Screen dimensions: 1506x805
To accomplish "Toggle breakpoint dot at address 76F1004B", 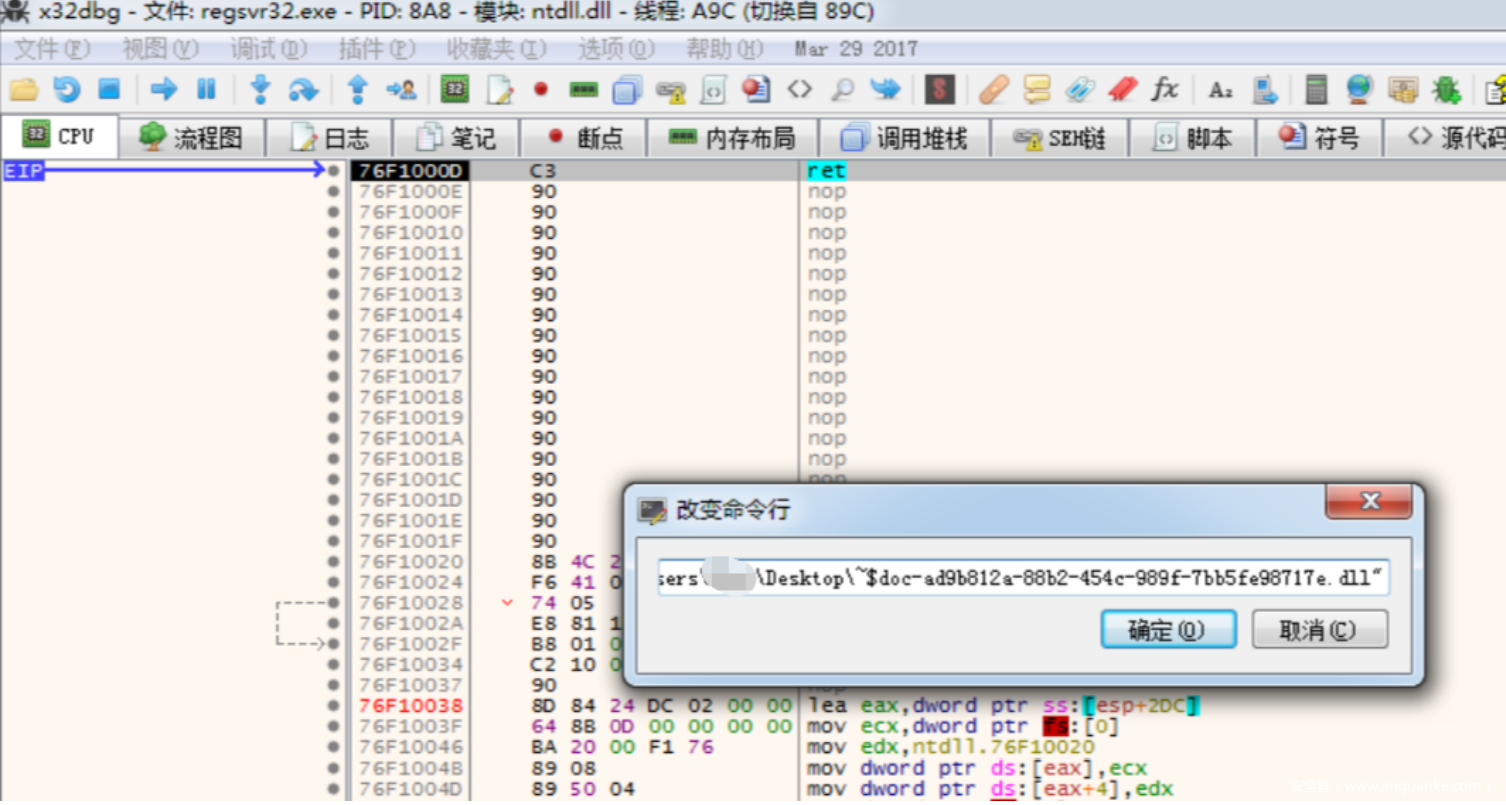I will 333,768.
